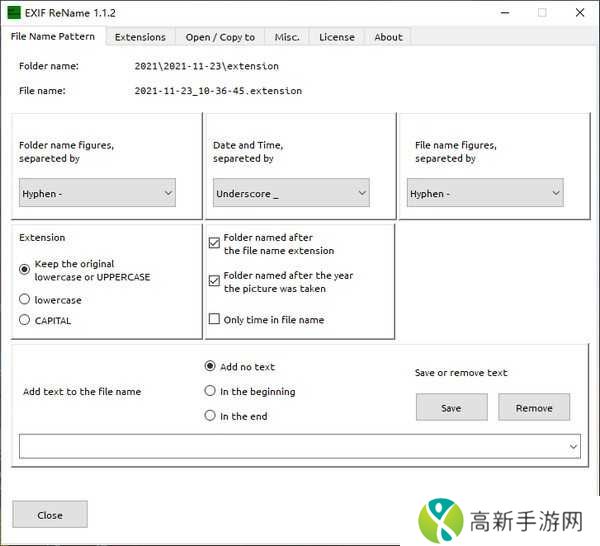This screenshot has height=546, width=600.
Task: Select In the beginning text position
Action: (x=210, y=391)
